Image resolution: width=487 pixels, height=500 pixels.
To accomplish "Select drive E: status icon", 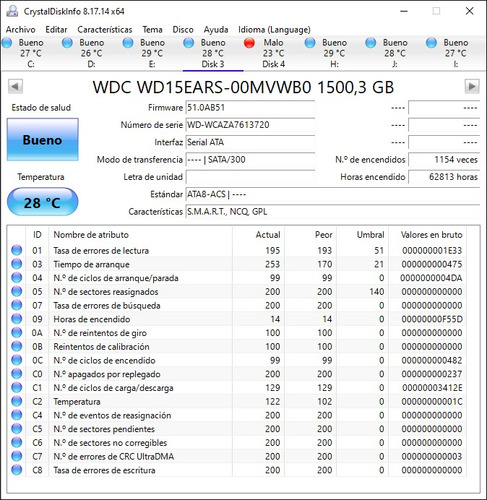I will pyautogui.click(x=128, y=43).
